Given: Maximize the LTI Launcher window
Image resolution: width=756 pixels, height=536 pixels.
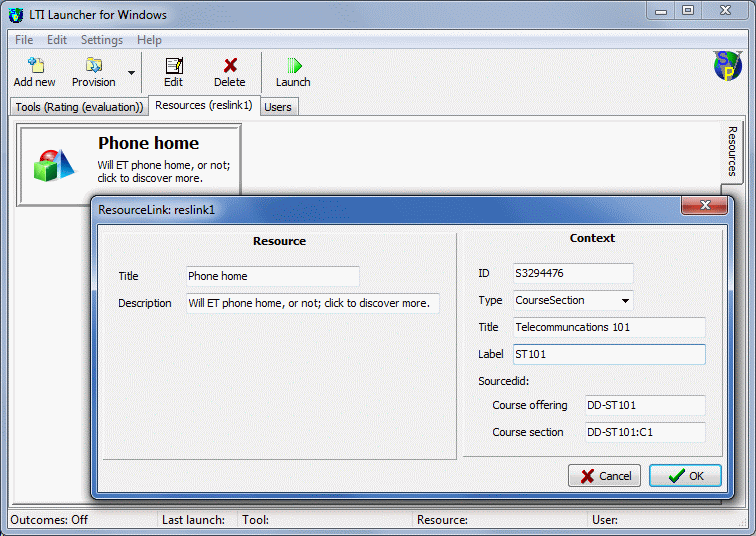Looking at the screenshot, I should 688,11.
